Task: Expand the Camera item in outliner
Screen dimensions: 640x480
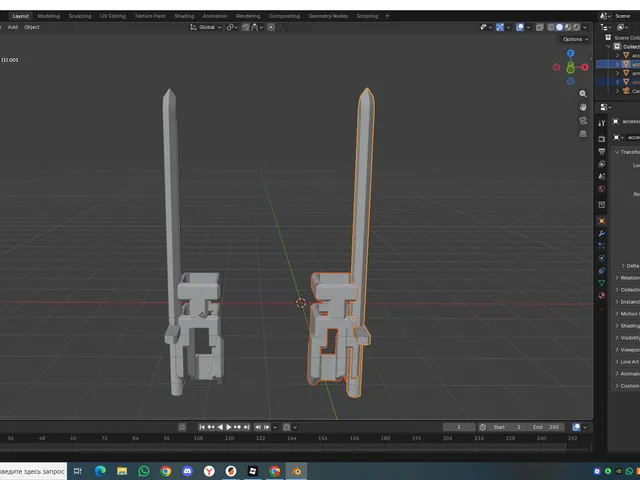Action: click(617, 91)
